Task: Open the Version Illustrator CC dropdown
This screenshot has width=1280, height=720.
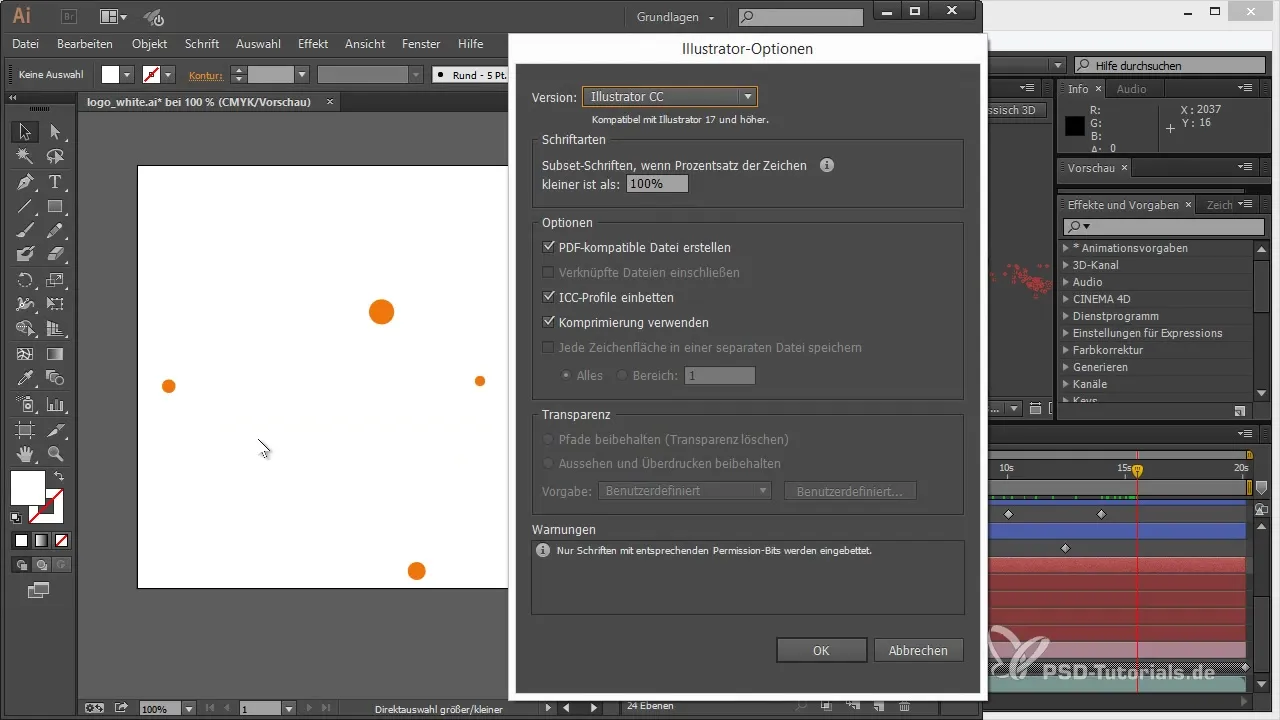Action: pyautogui.click(x=670, y=97)
